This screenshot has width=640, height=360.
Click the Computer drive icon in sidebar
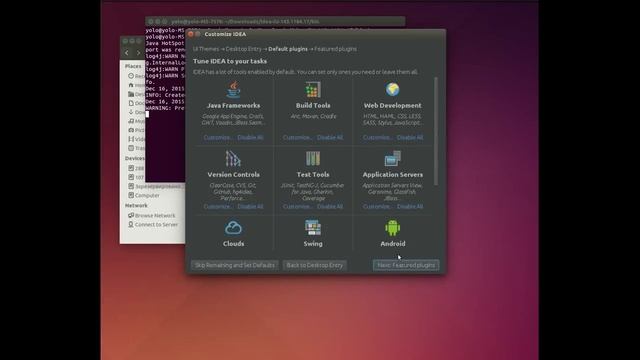click(x=131, y=195)
